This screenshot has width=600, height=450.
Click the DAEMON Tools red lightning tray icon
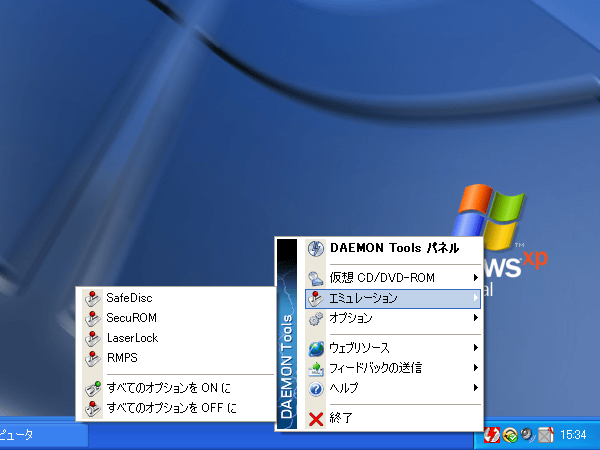click(492, 435)
